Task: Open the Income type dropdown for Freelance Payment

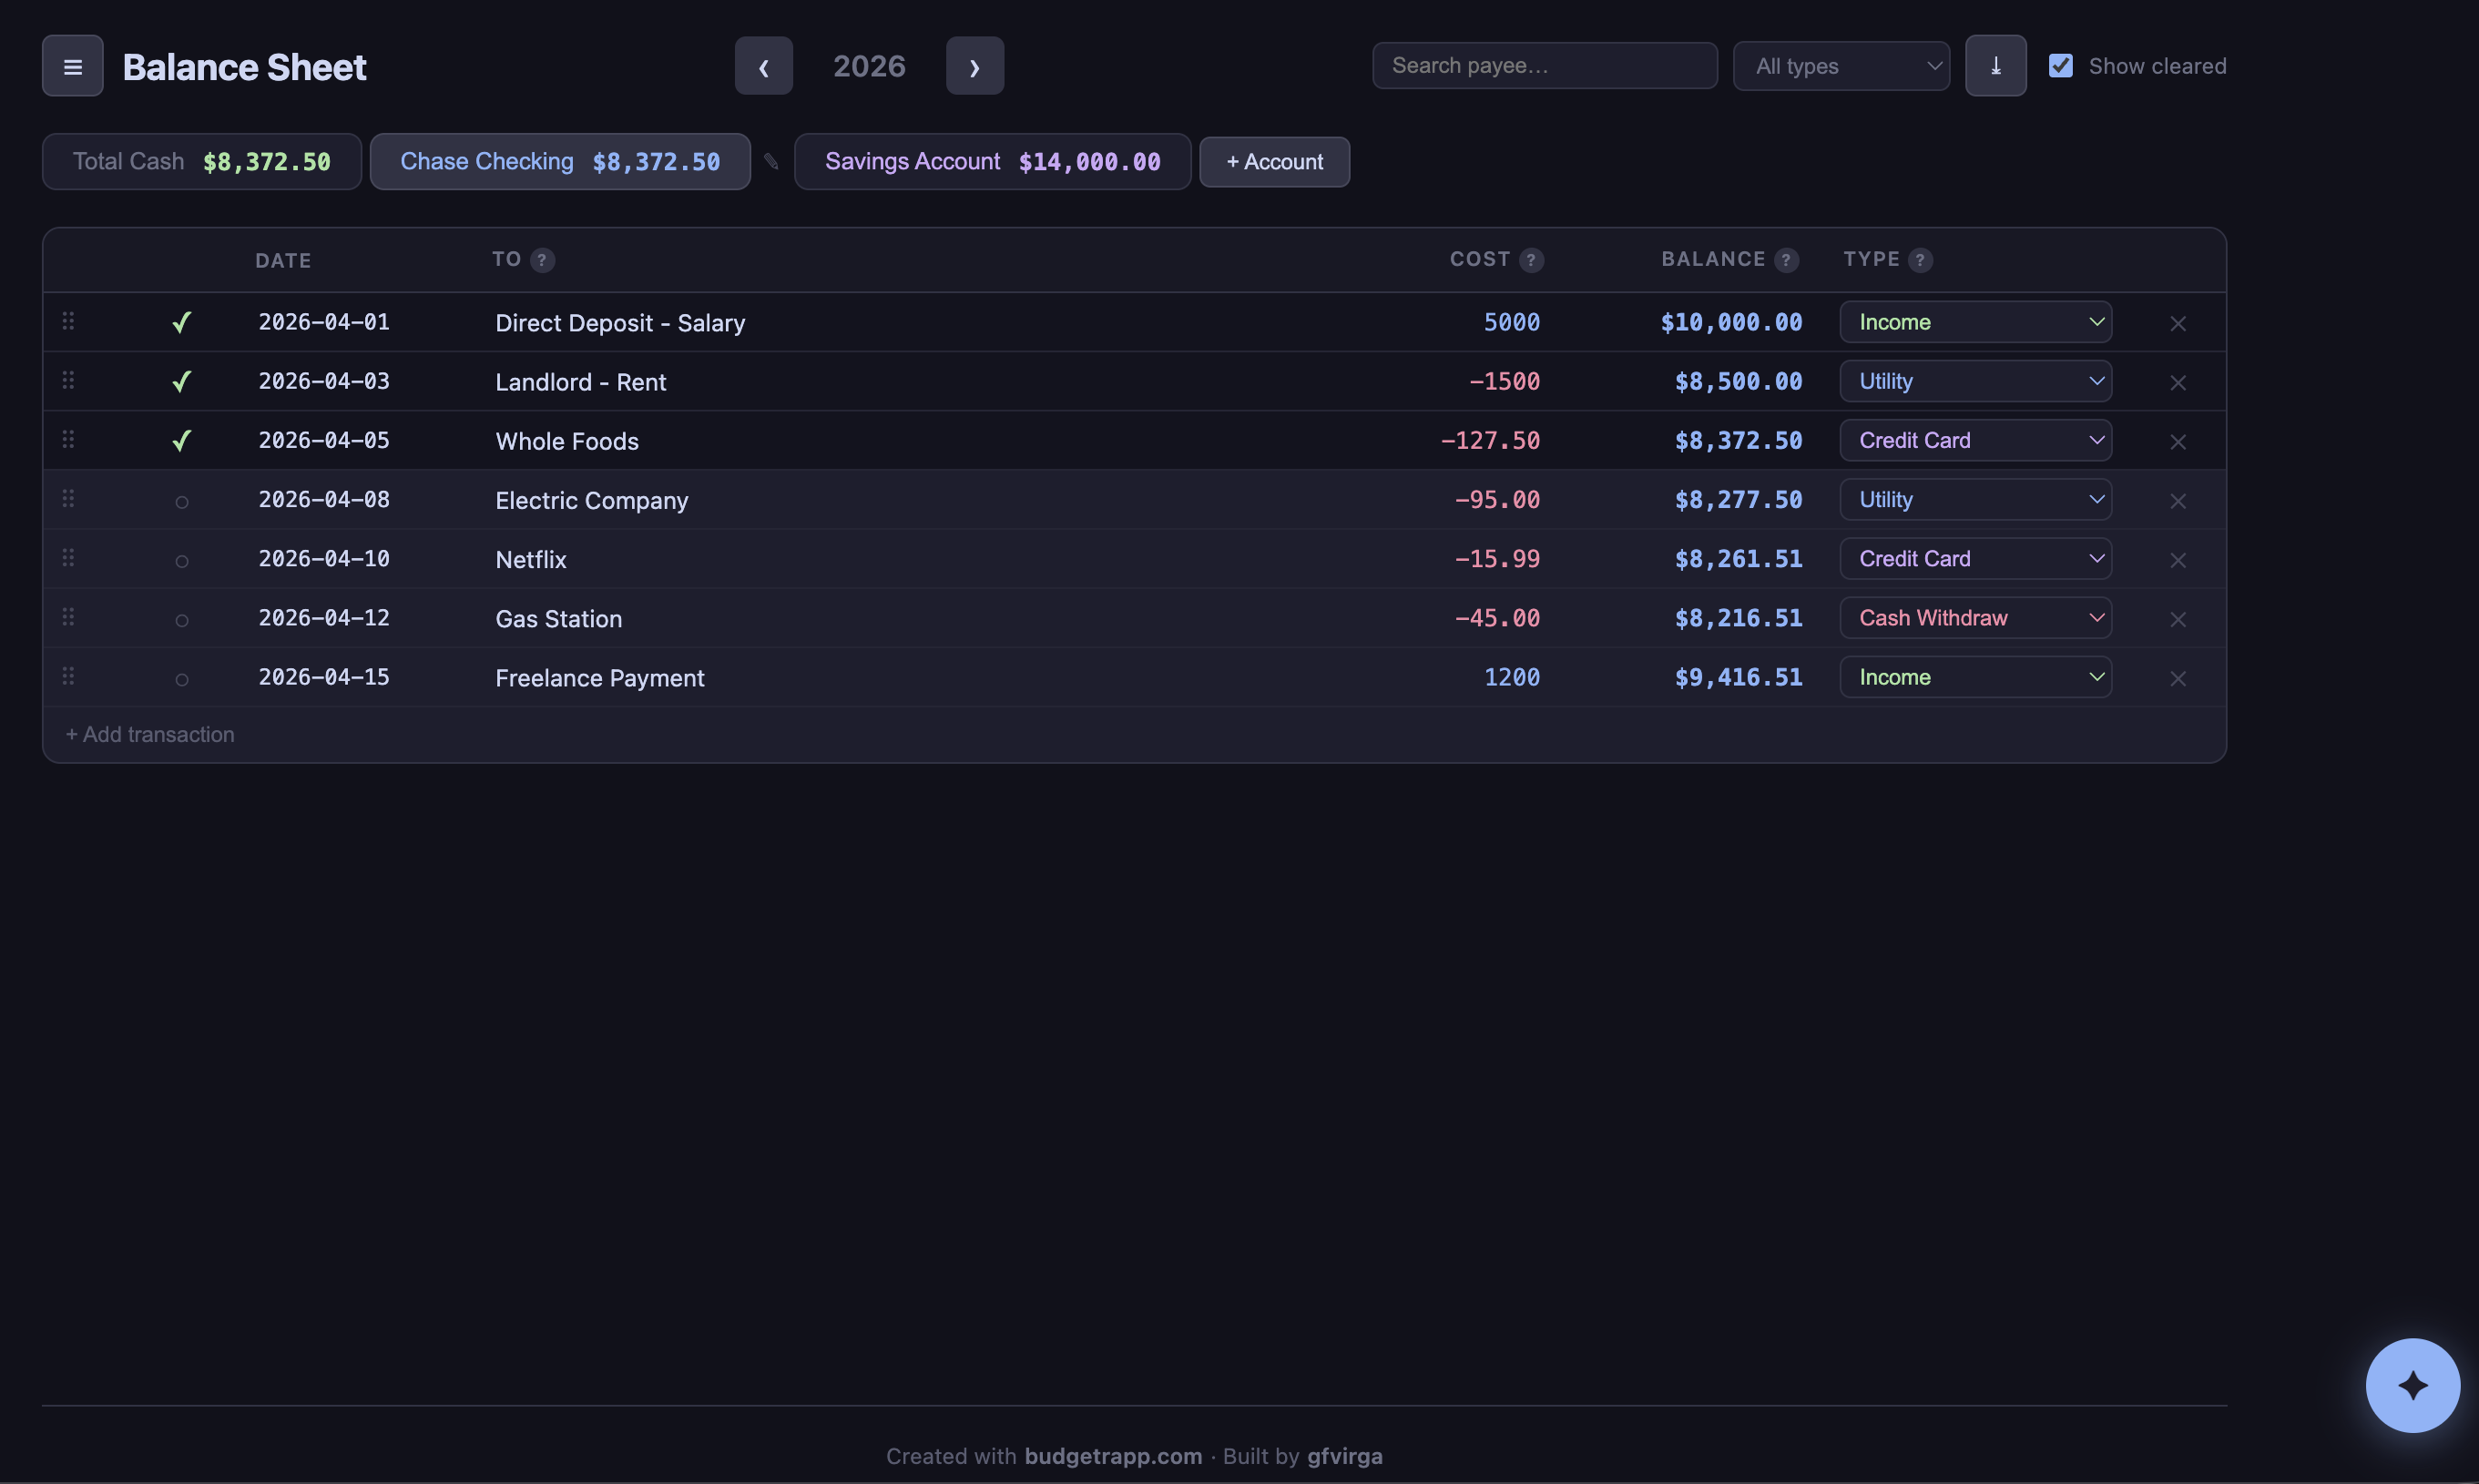Action: (x=1975, y=676)
